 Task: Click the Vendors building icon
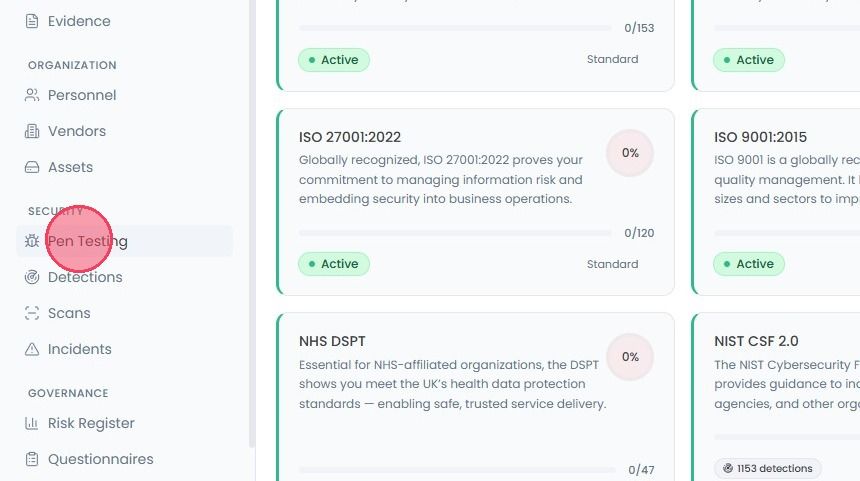pyautogui.click(x=32, y=131)
